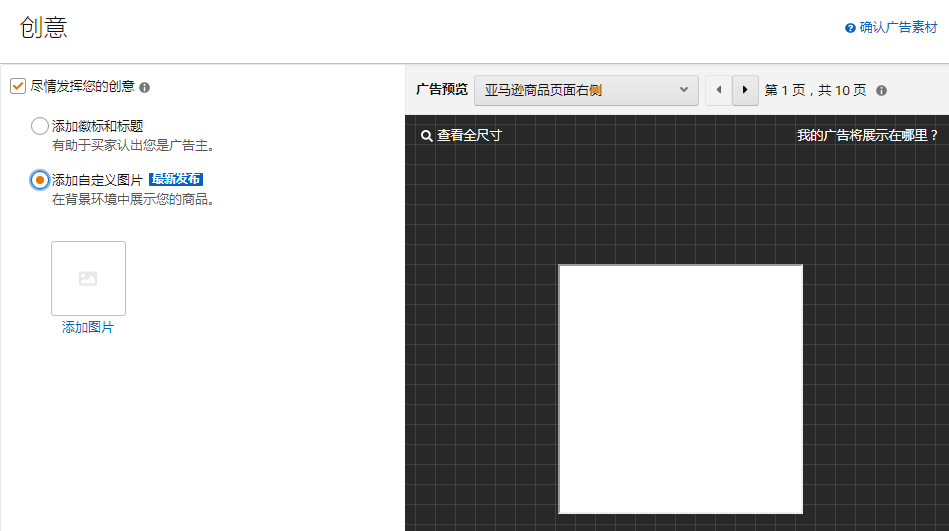Click the chevron arrow of the placement dropdown
This screenshot has width=949, height=531.
(684, 90)
